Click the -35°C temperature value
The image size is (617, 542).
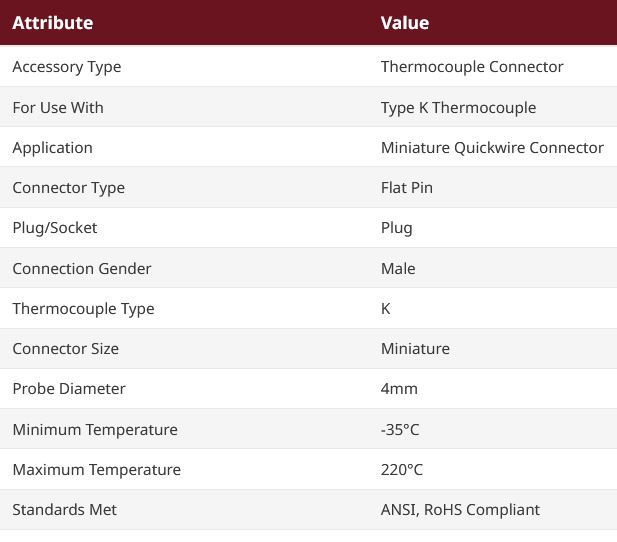[x=400, y=429]
